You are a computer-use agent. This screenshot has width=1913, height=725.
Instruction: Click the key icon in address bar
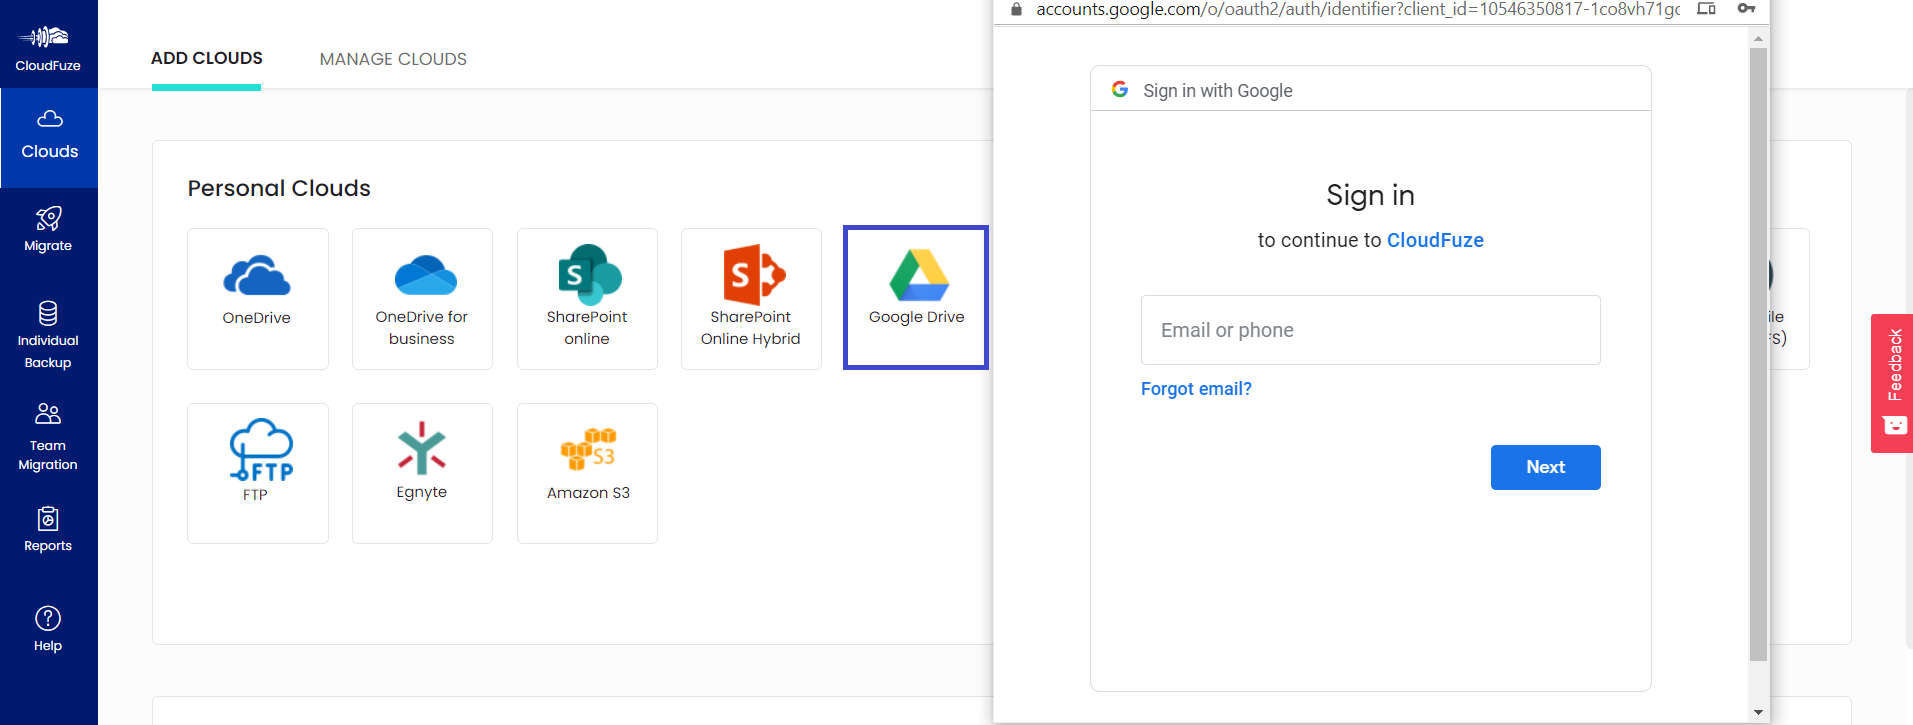click(x=1747, y=8)
